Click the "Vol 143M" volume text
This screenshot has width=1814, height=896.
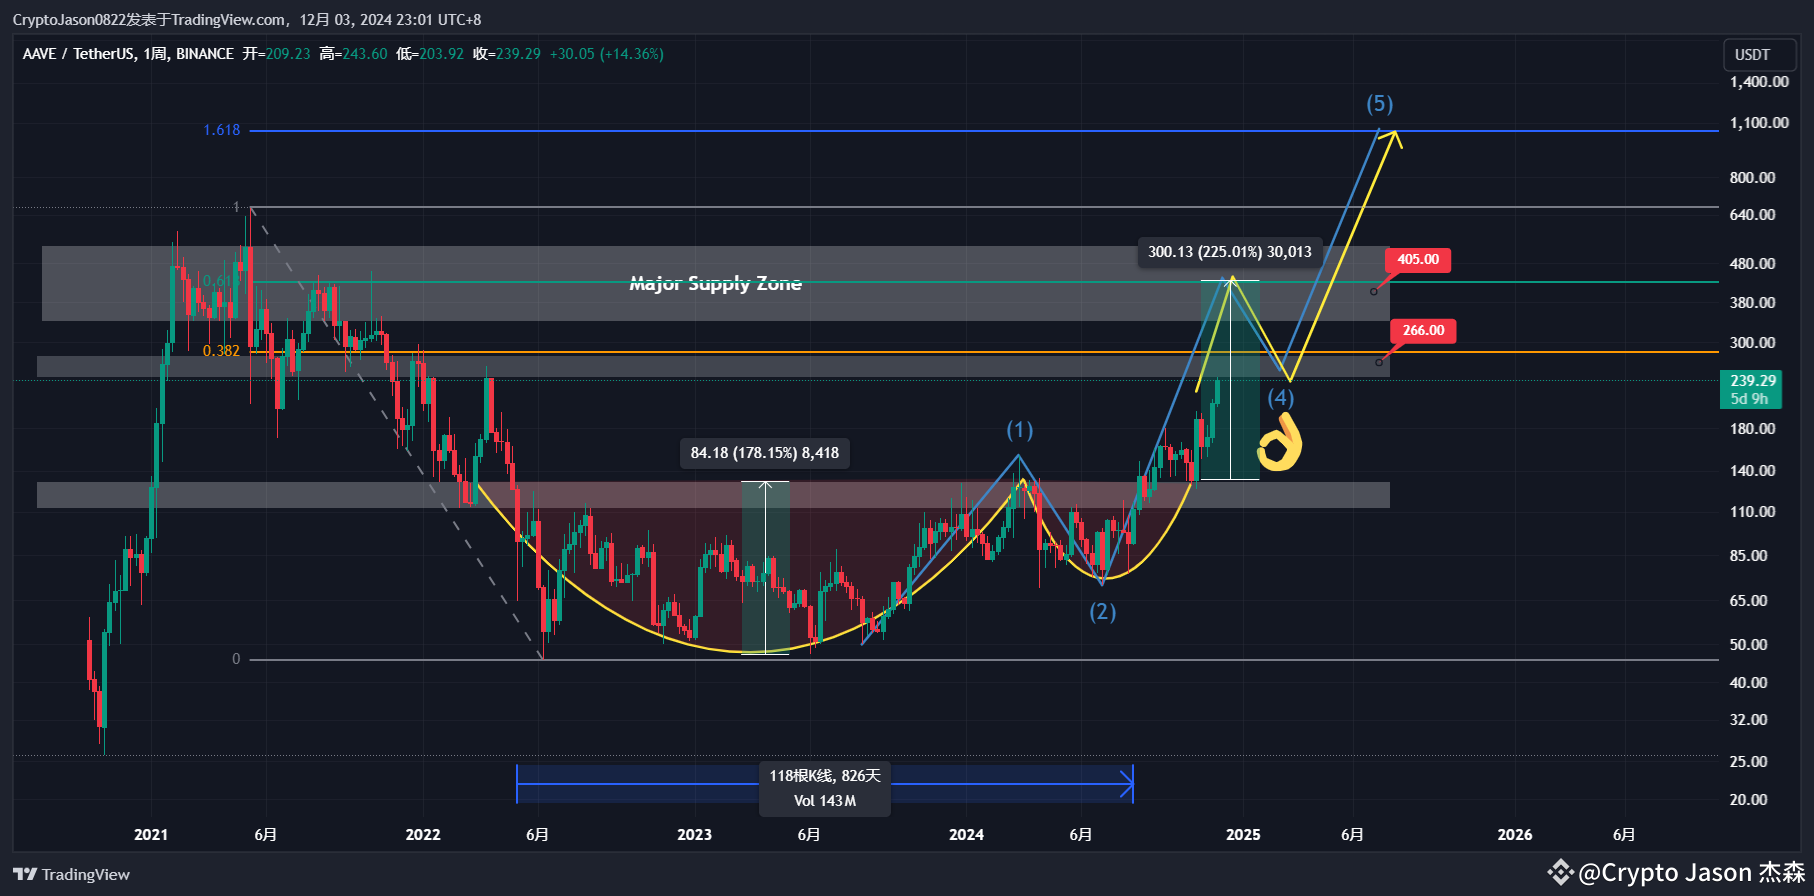(825, 801)
